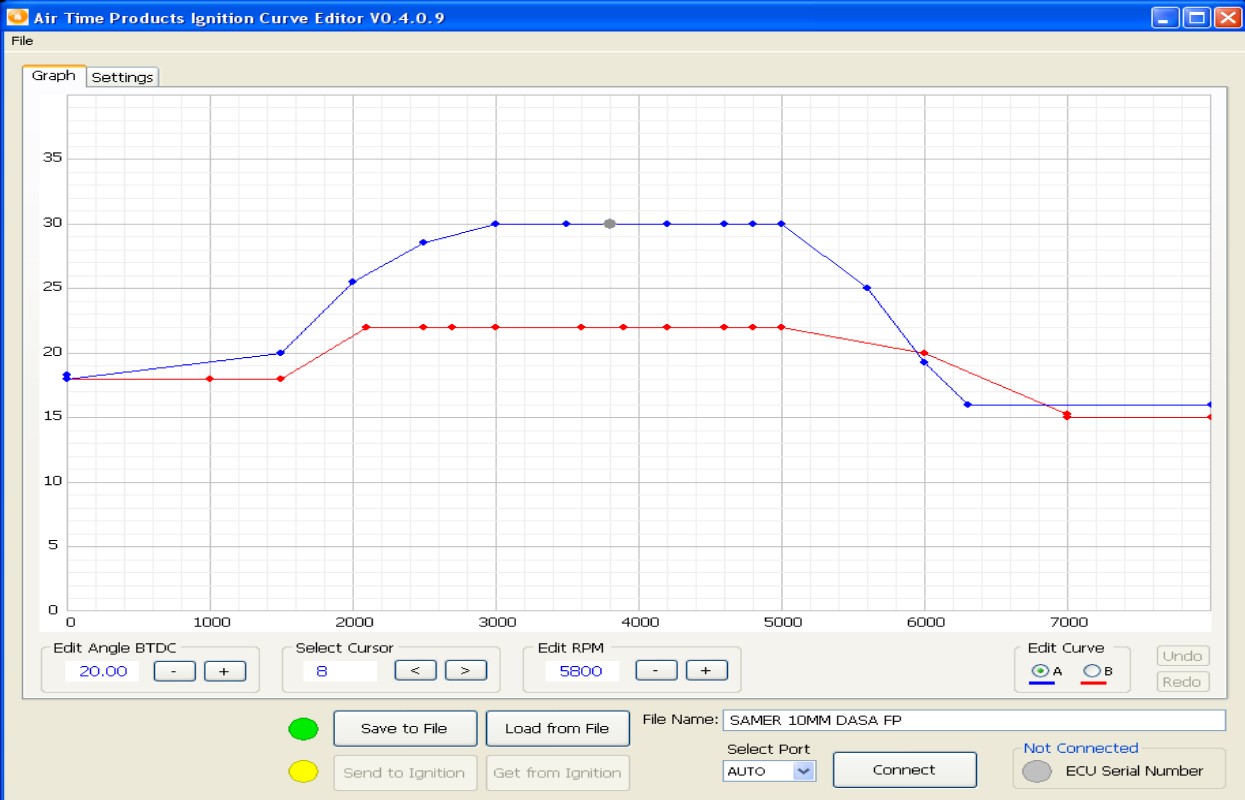Viewport: 1245px width, 800px height.
Task: Increase Edit RPM with plus button
Action: point(706,671)
